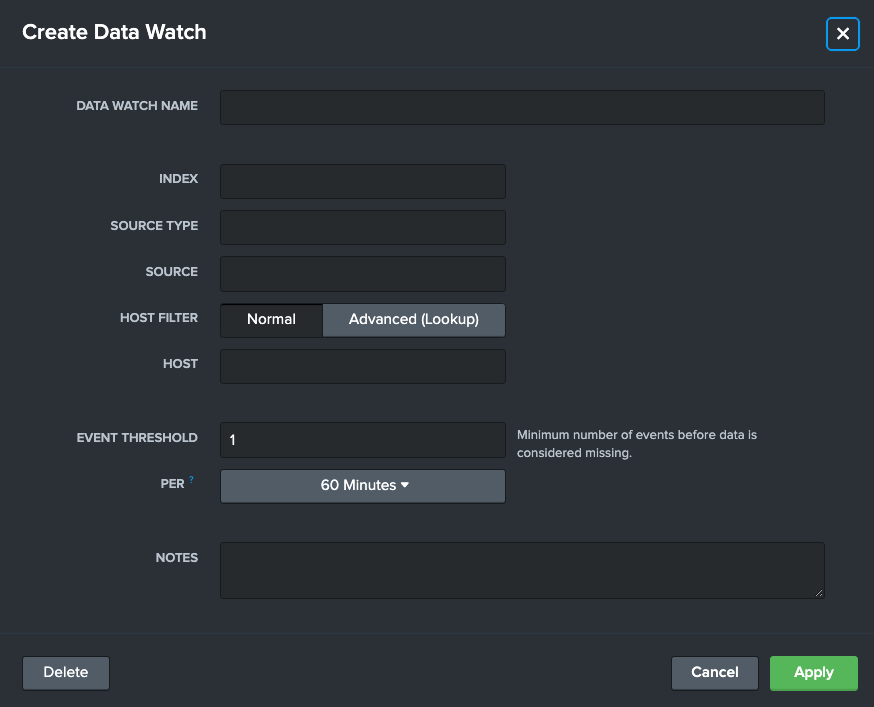Click the Create Data Watch title

114,32
